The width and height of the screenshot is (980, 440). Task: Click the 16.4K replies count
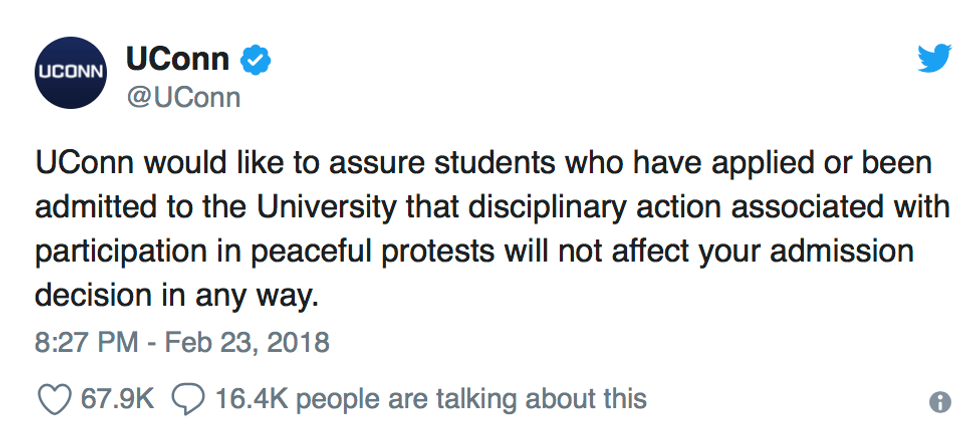(251, 399)
